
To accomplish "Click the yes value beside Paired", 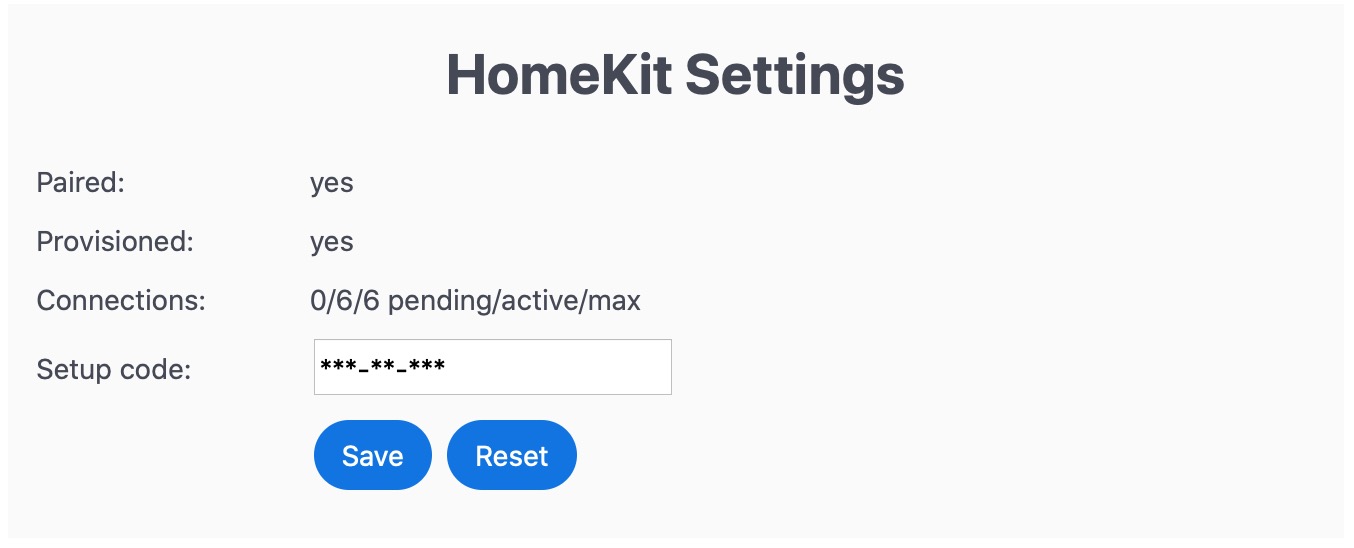I will (x=332, y=184).
